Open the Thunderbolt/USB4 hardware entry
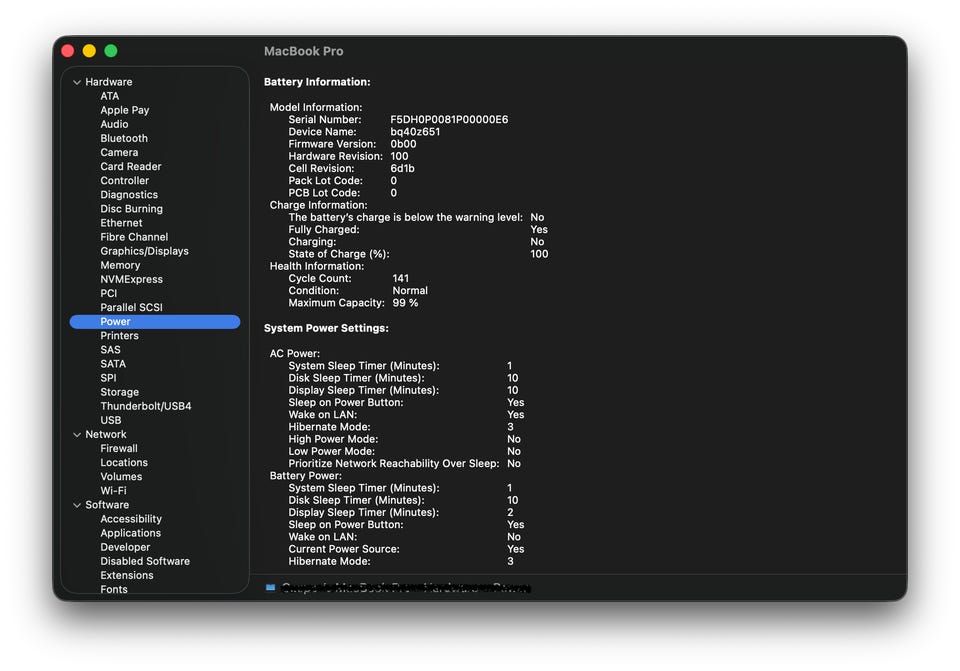This screenshot has height=671, width=960. click(145, 407)
